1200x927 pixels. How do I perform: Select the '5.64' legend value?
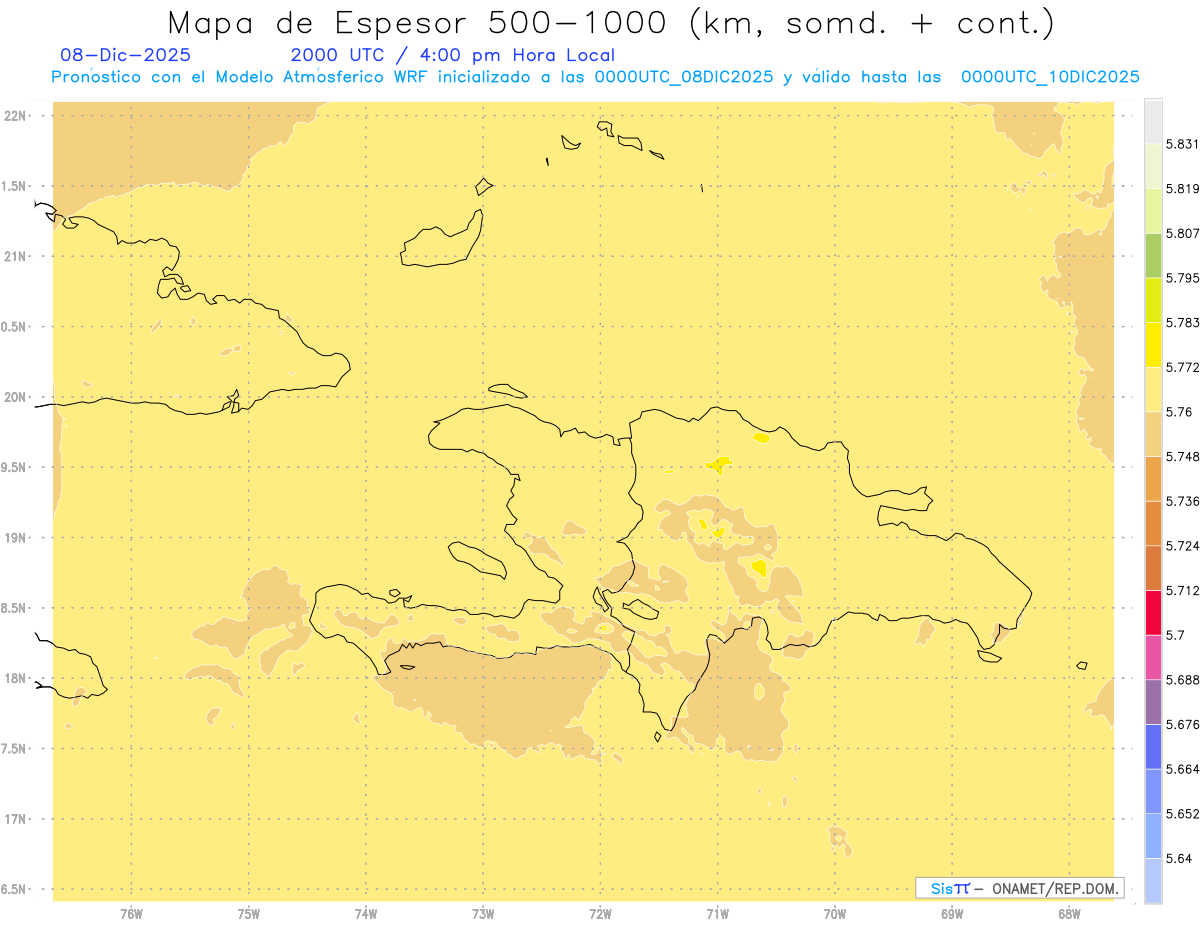tap(1179, 858)
